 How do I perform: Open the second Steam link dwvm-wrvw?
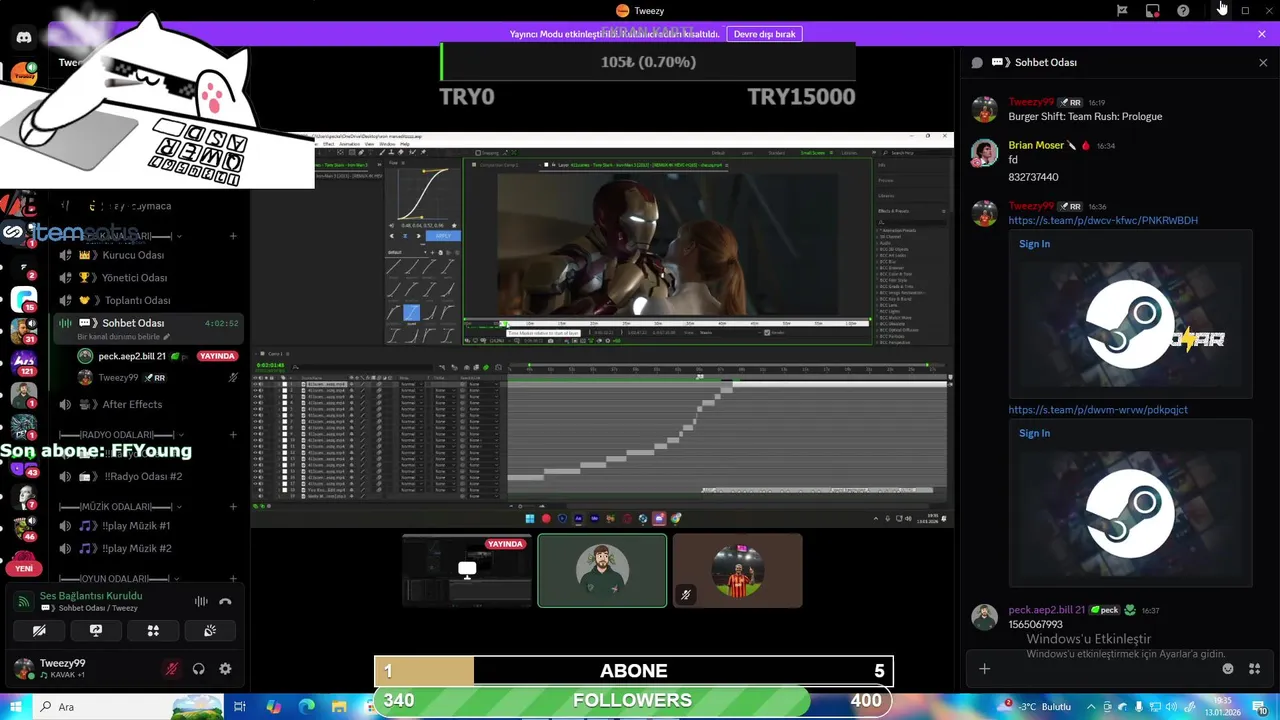(x=1098, y=410)
